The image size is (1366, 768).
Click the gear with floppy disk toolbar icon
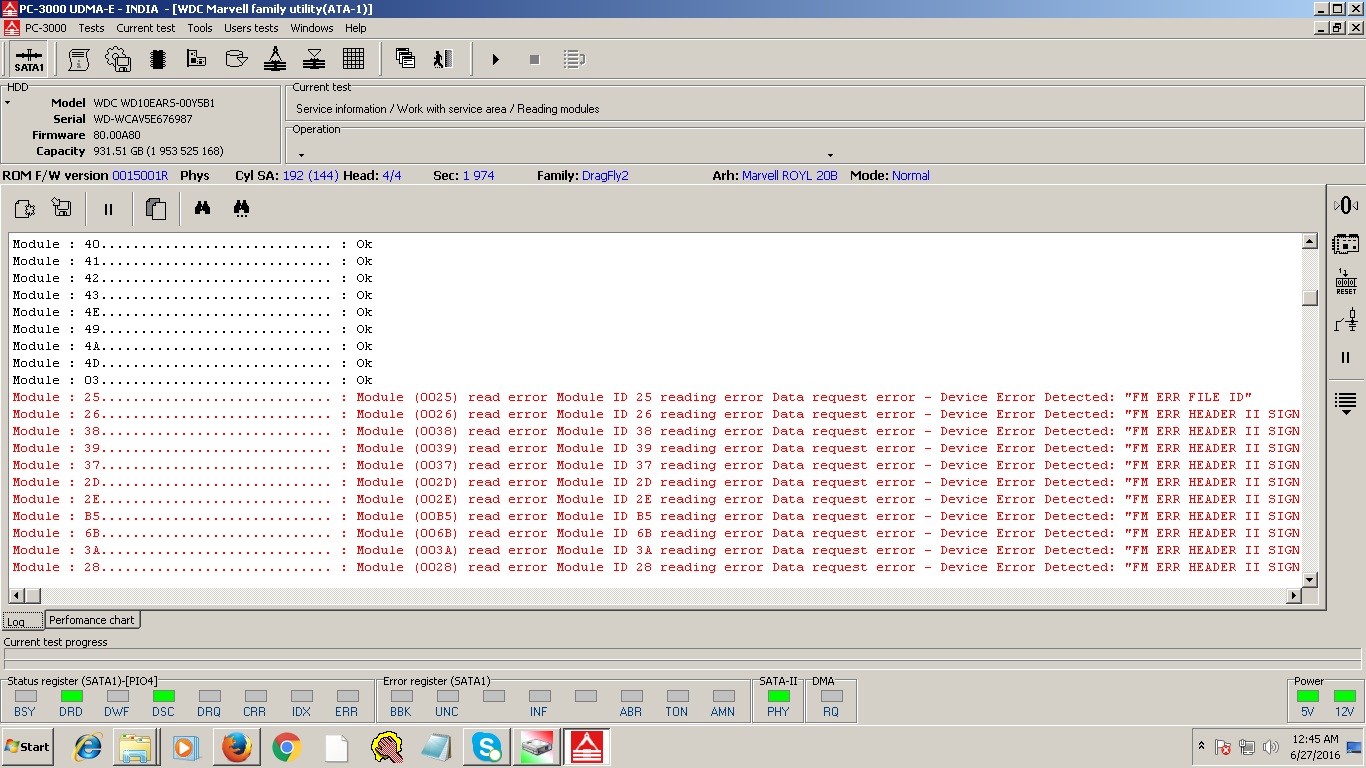(118, 59)
